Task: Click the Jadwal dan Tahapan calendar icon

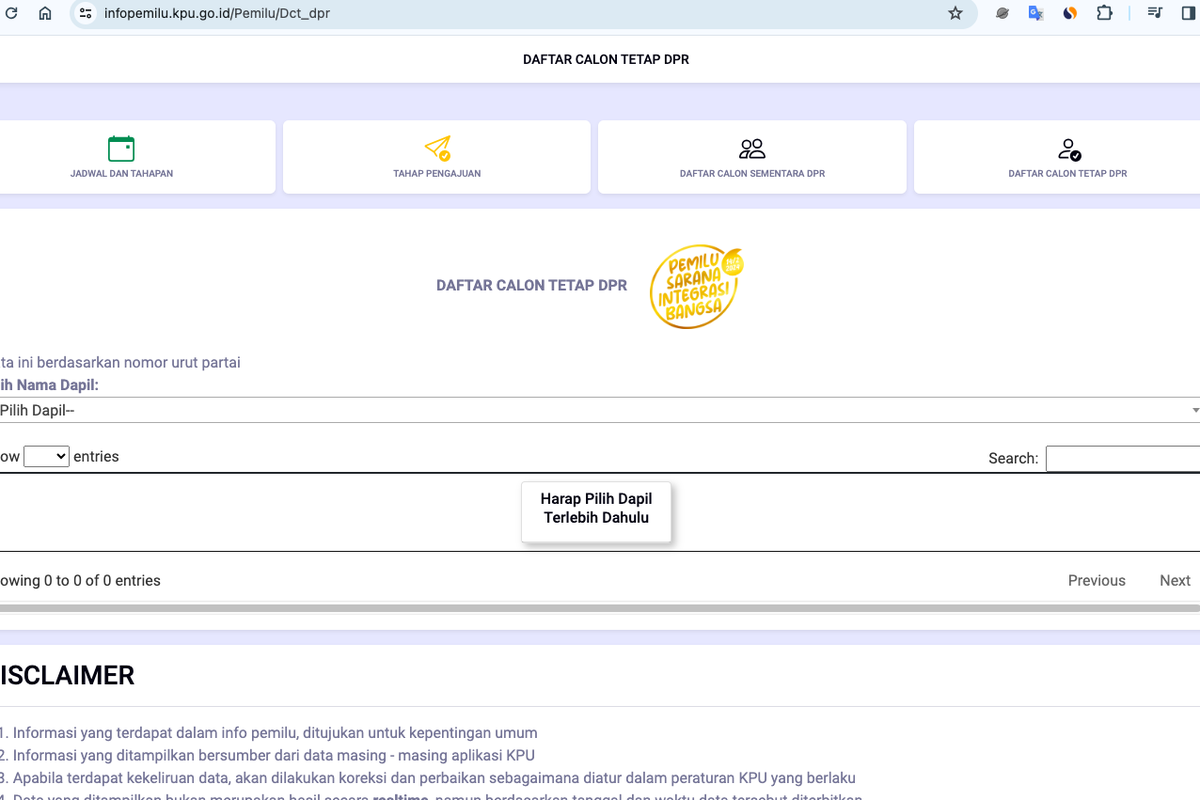Action: 121,149
